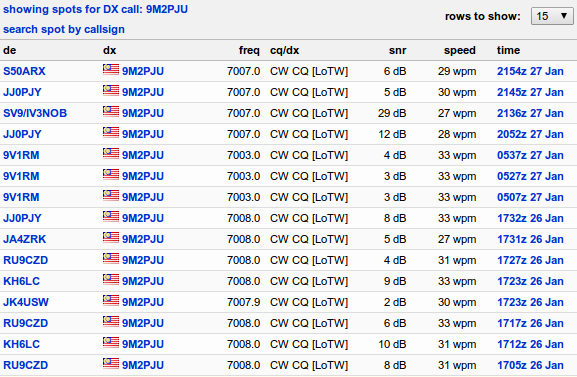Image resolution: width=577 pixels, height=377 pixels.
Task: Click 'showing spots for DX call: 9M2PJU' link
Action: (x=96, y=9)
